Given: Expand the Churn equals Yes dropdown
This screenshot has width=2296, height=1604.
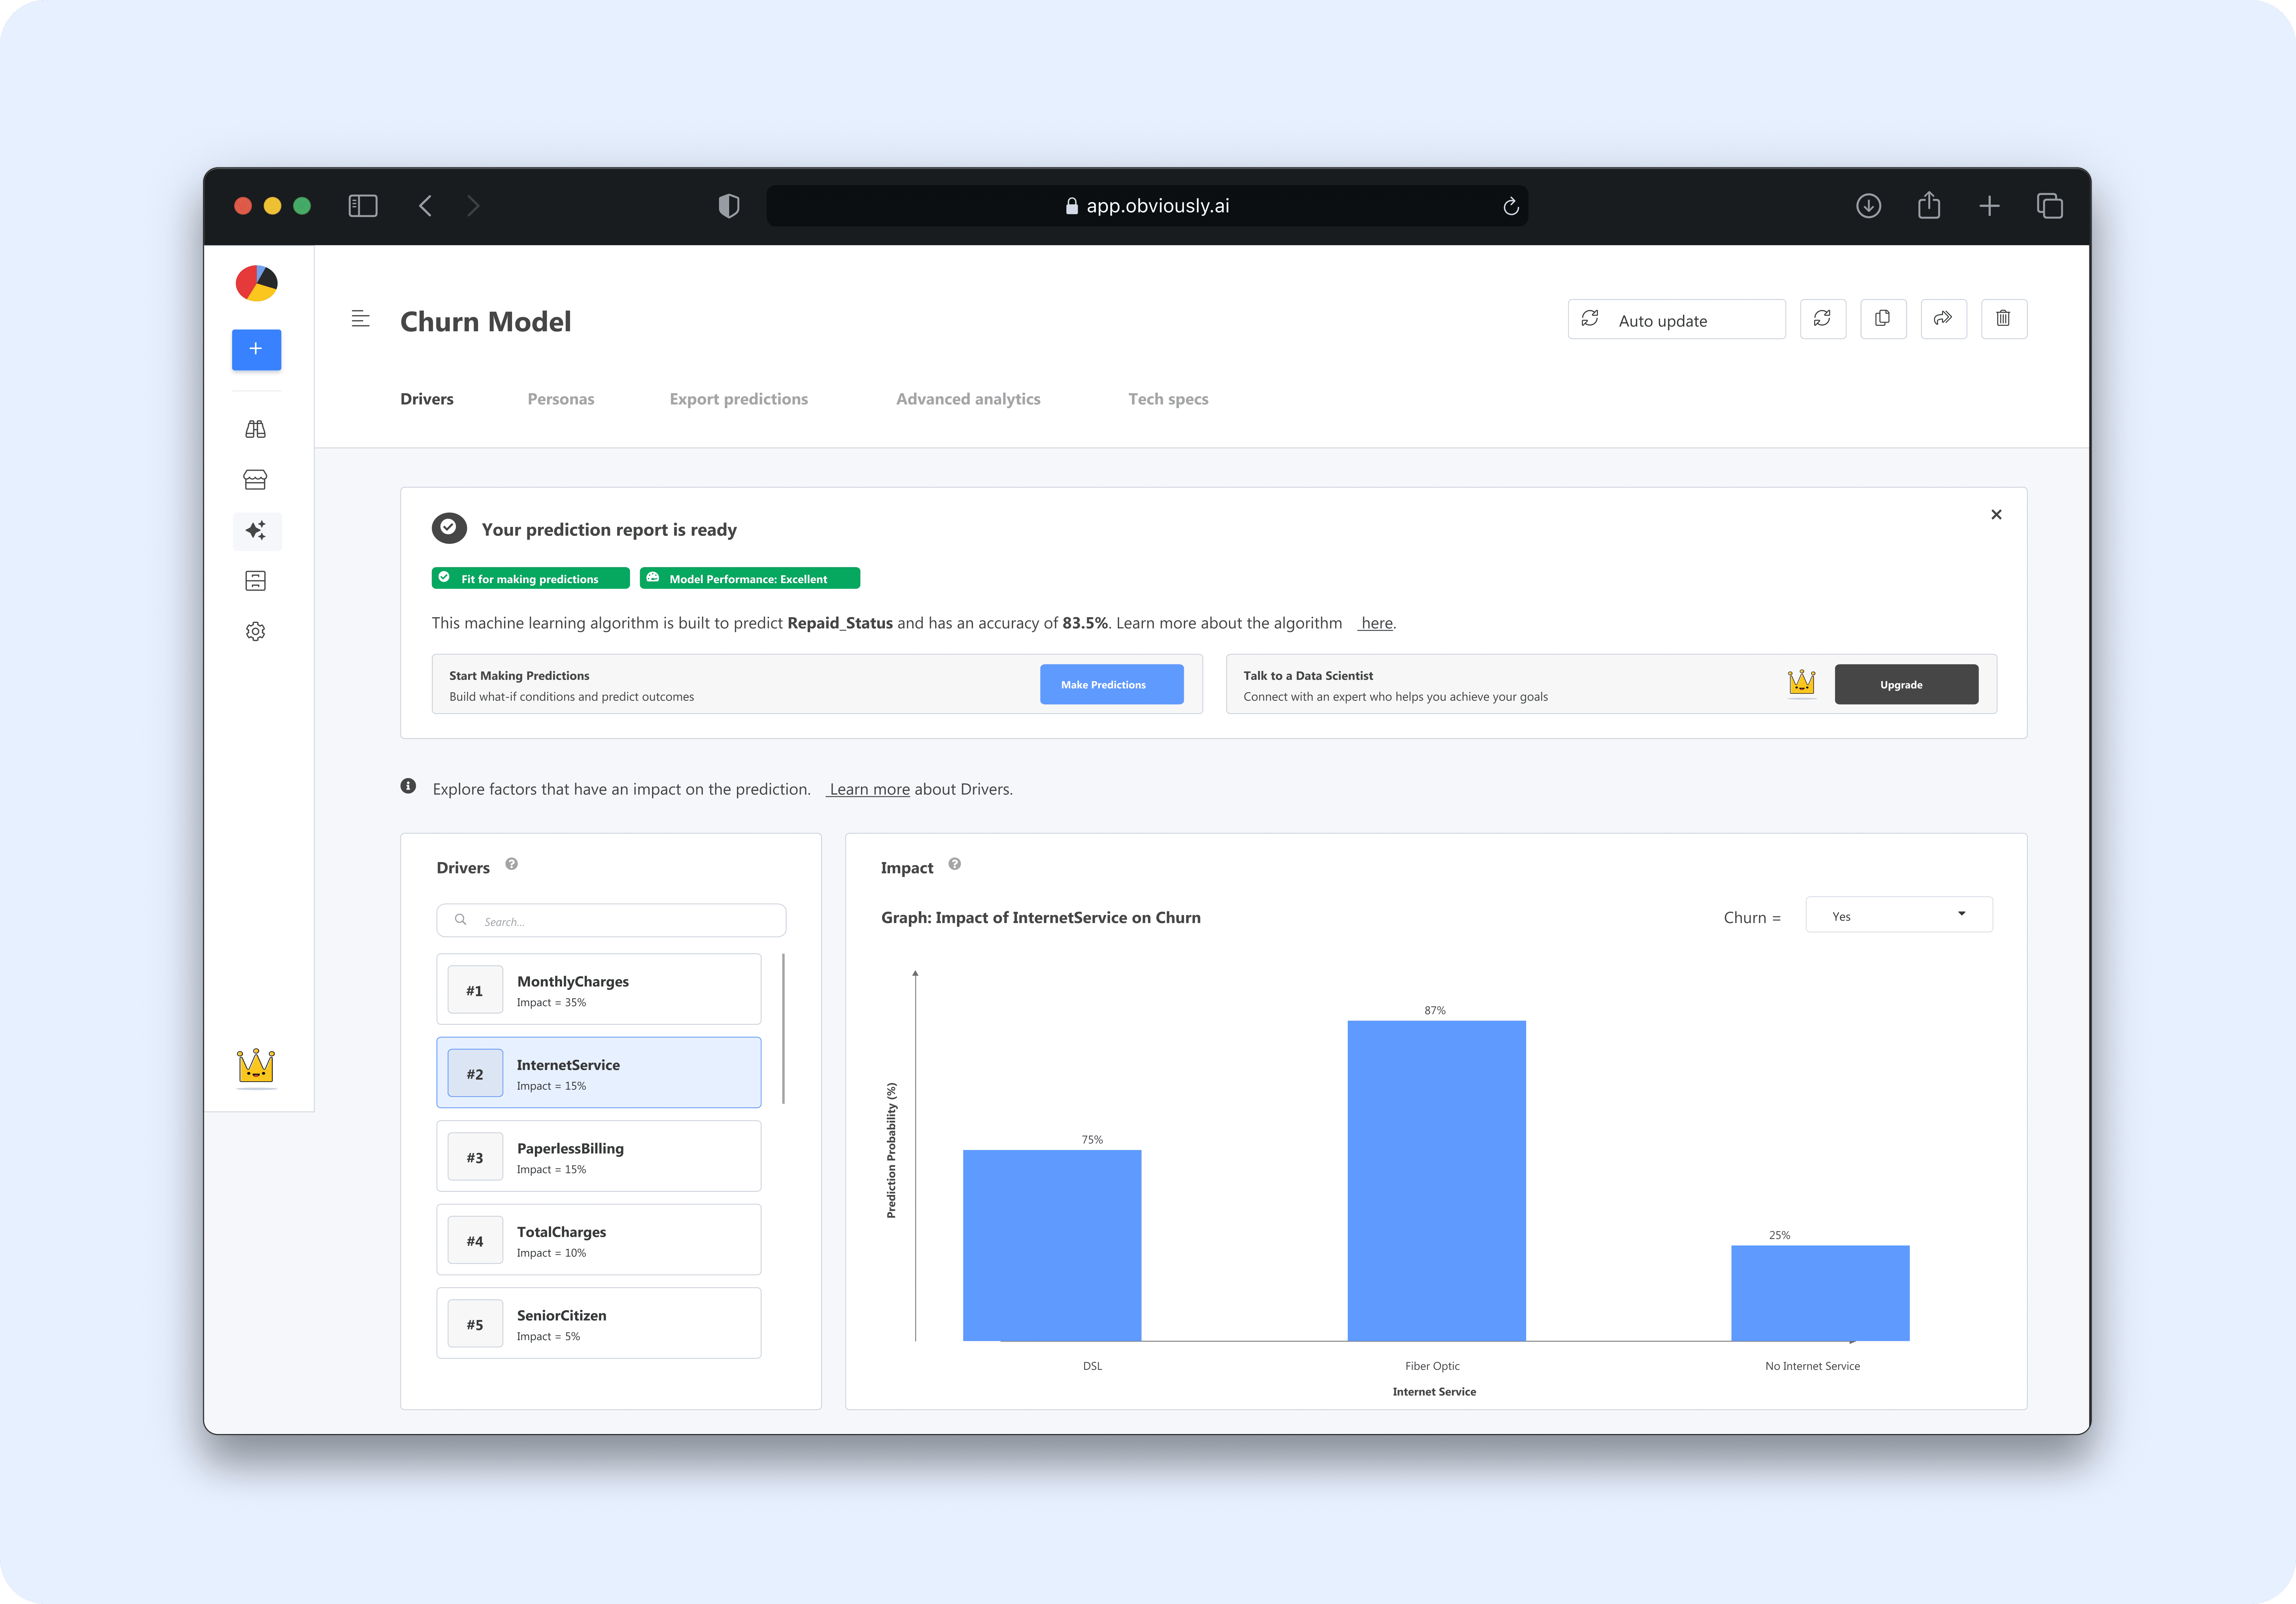Looking at the screenshot, I should [x=1898, y=915].
